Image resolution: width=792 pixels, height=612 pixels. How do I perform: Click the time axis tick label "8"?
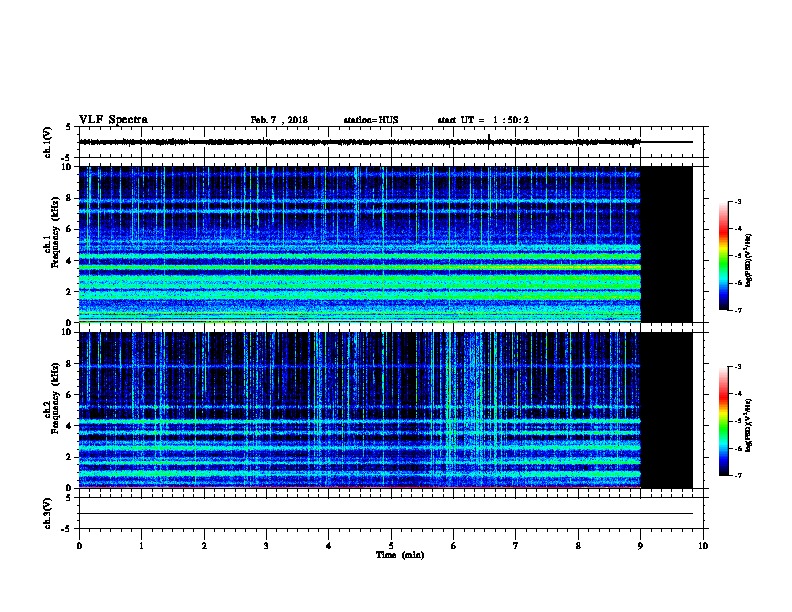pos(578,546)
